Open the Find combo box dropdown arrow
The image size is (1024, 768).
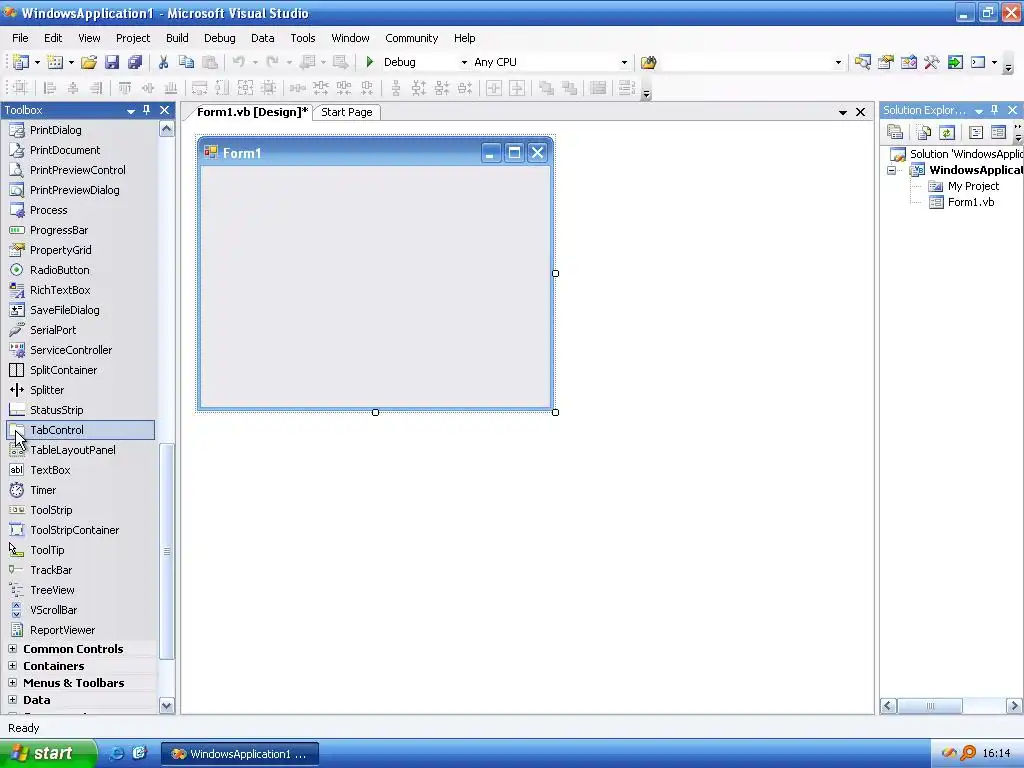click(x=839, y=63)
